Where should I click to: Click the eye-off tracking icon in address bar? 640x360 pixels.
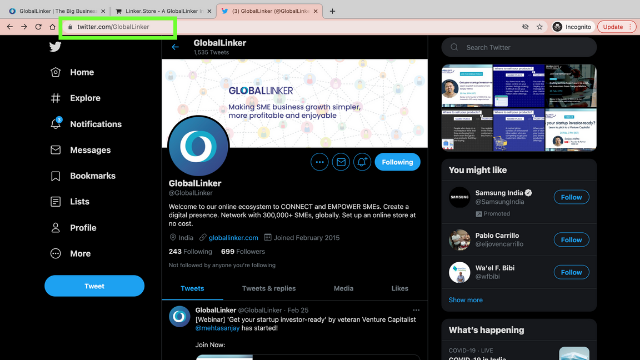coord(525,27)
